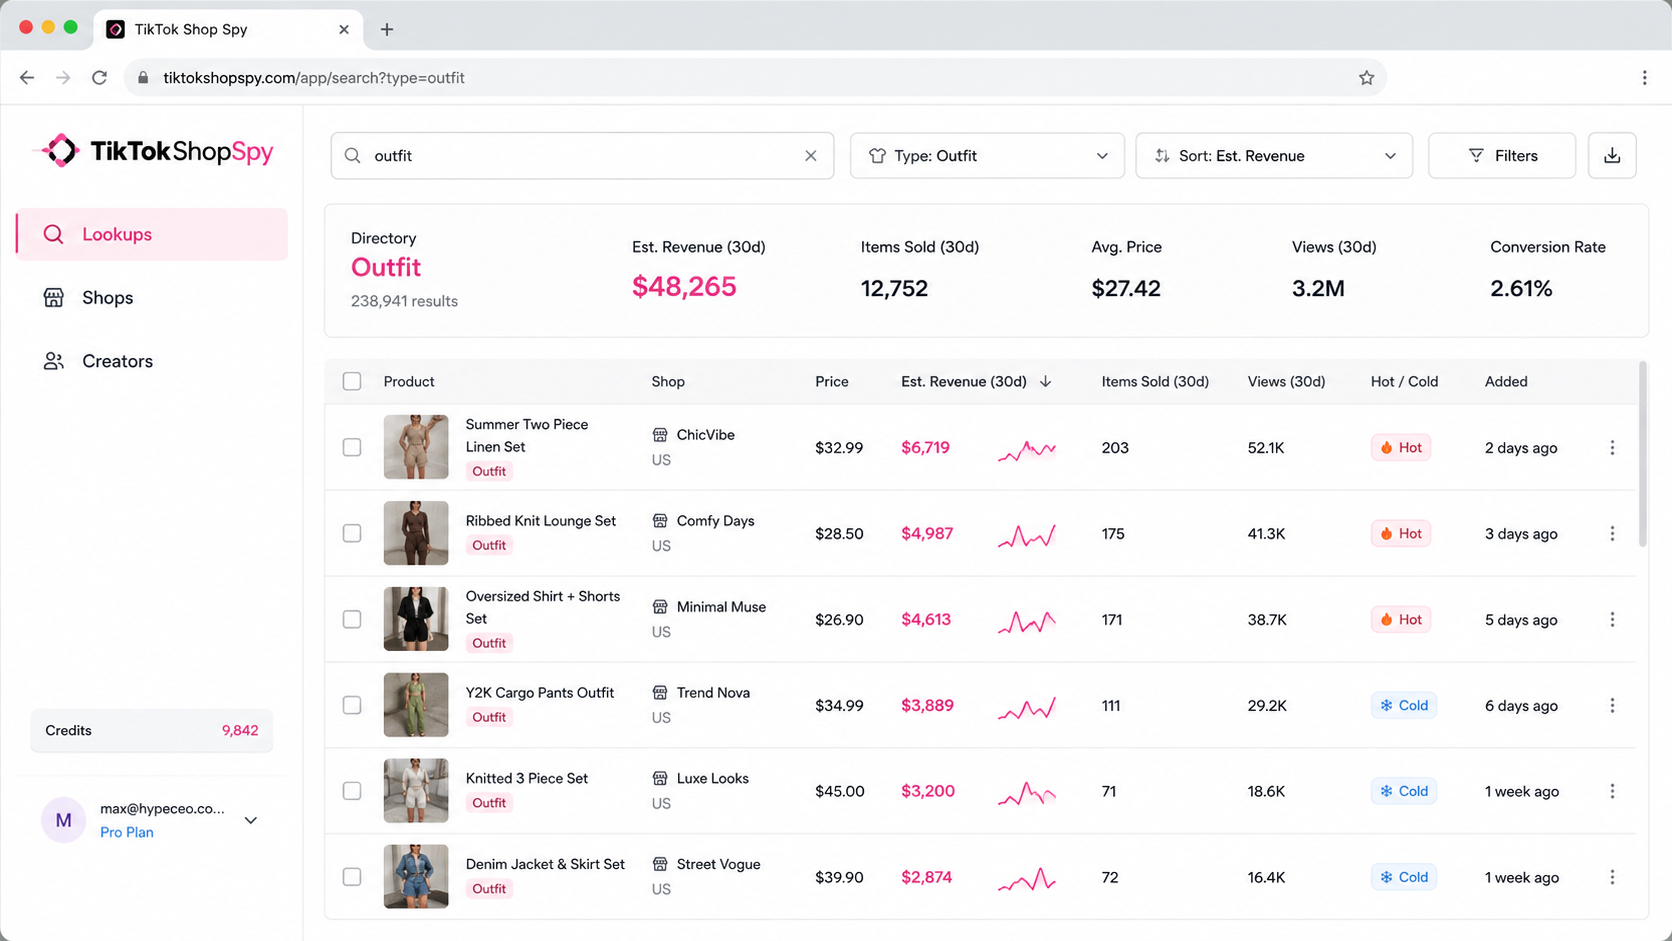1672x941 pixels.
Task: Click the sort arrow on Est. Revenue column
Action: click(x=1045, y=382)
